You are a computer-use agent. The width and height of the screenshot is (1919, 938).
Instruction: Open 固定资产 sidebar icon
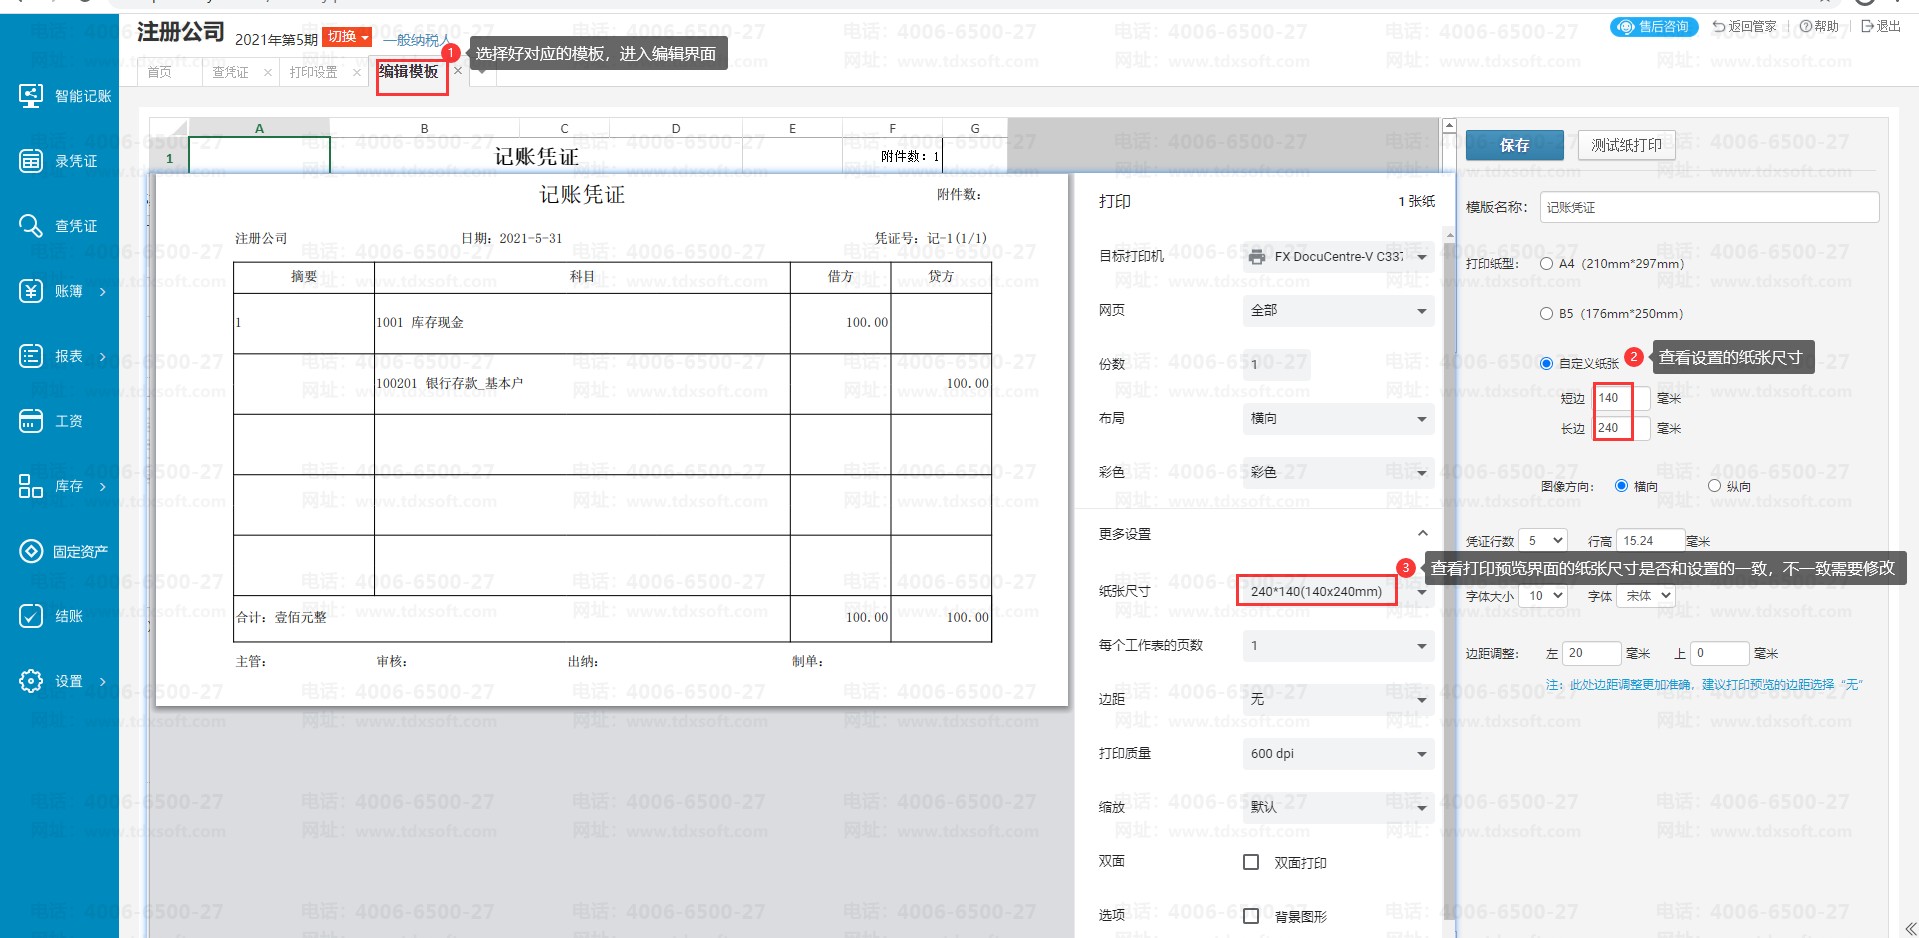click(x=32, y=551)
